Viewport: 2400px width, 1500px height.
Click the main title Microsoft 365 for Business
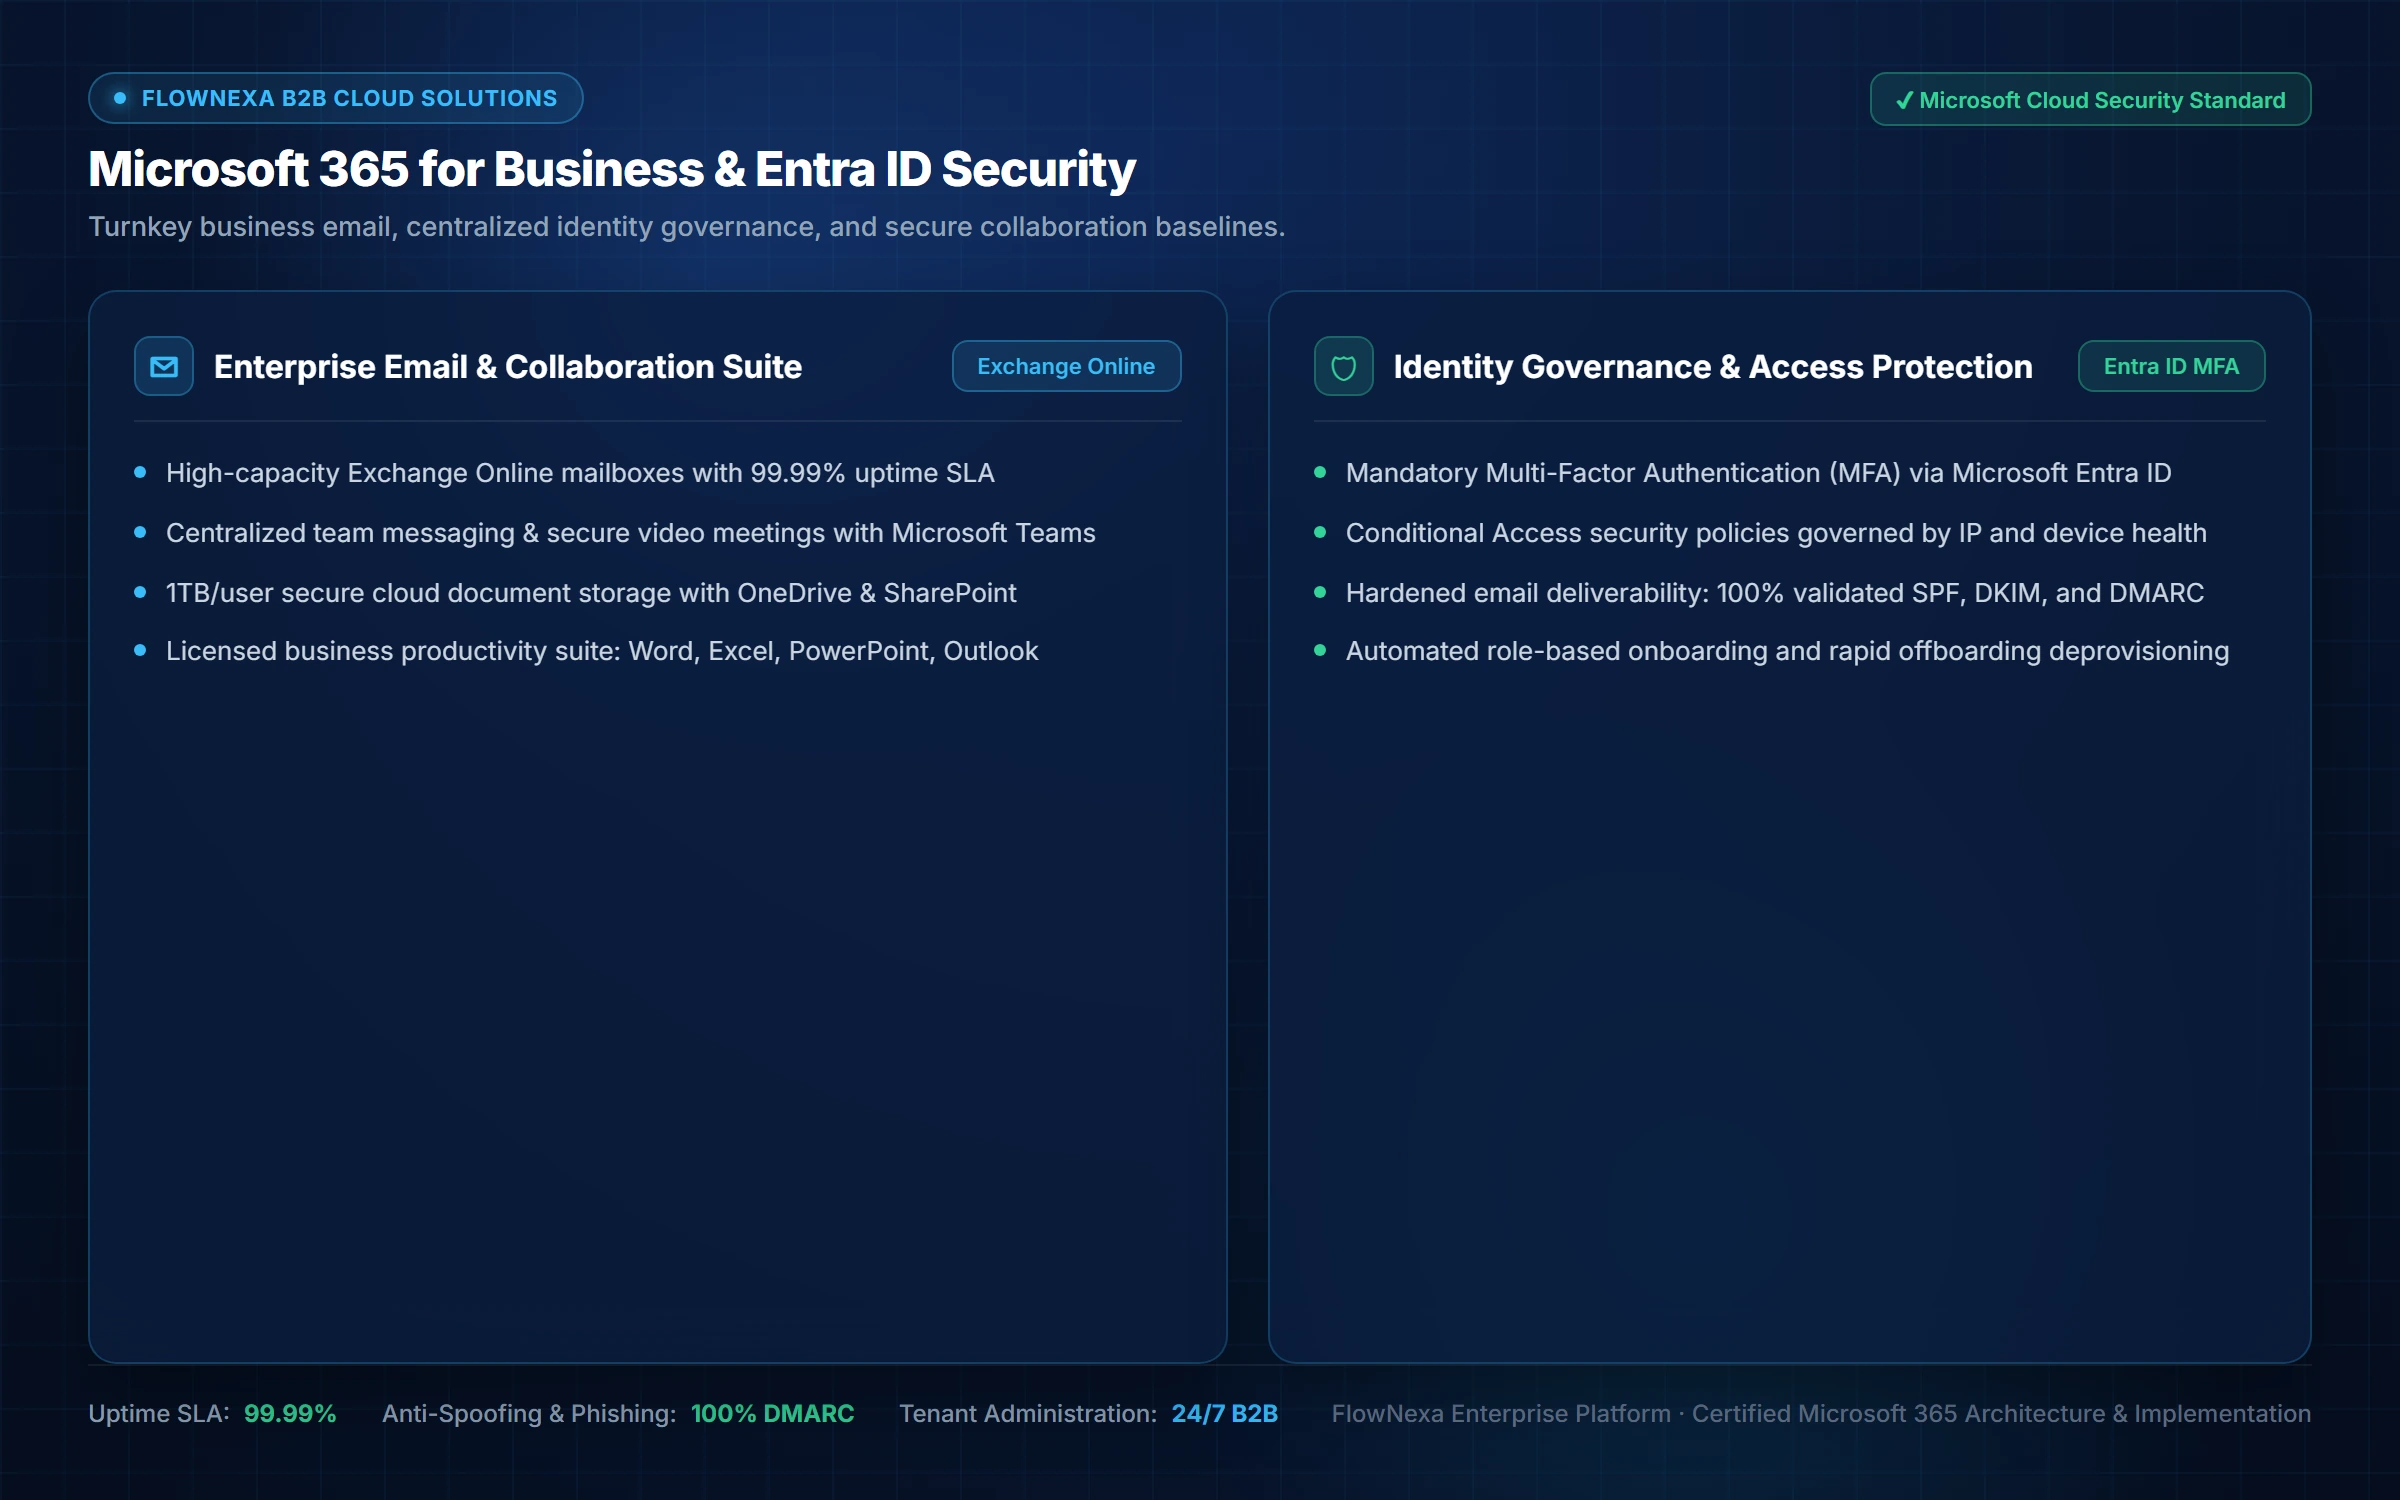(612, 168)
